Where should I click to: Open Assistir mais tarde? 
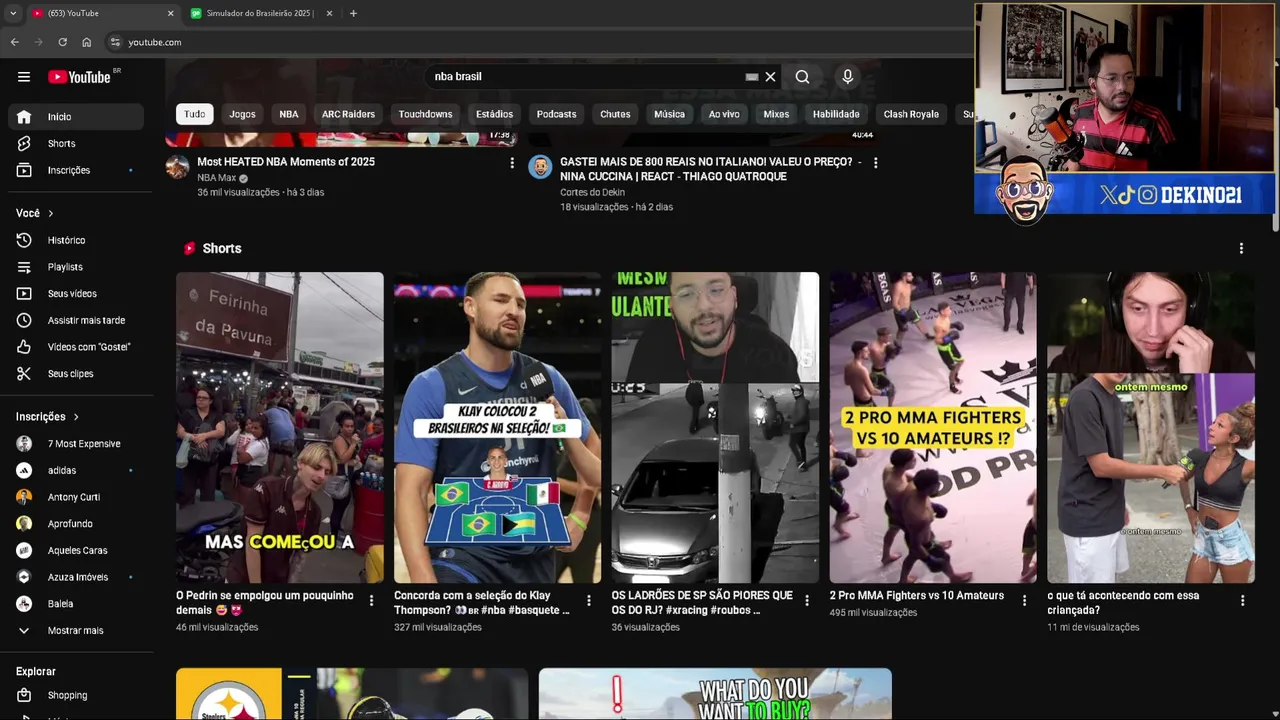[x=76, y=320]
